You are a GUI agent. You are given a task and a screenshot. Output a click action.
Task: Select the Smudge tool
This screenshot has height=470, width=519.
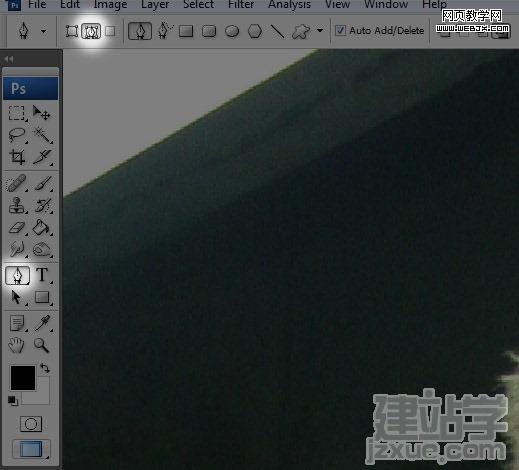(17, 249)
